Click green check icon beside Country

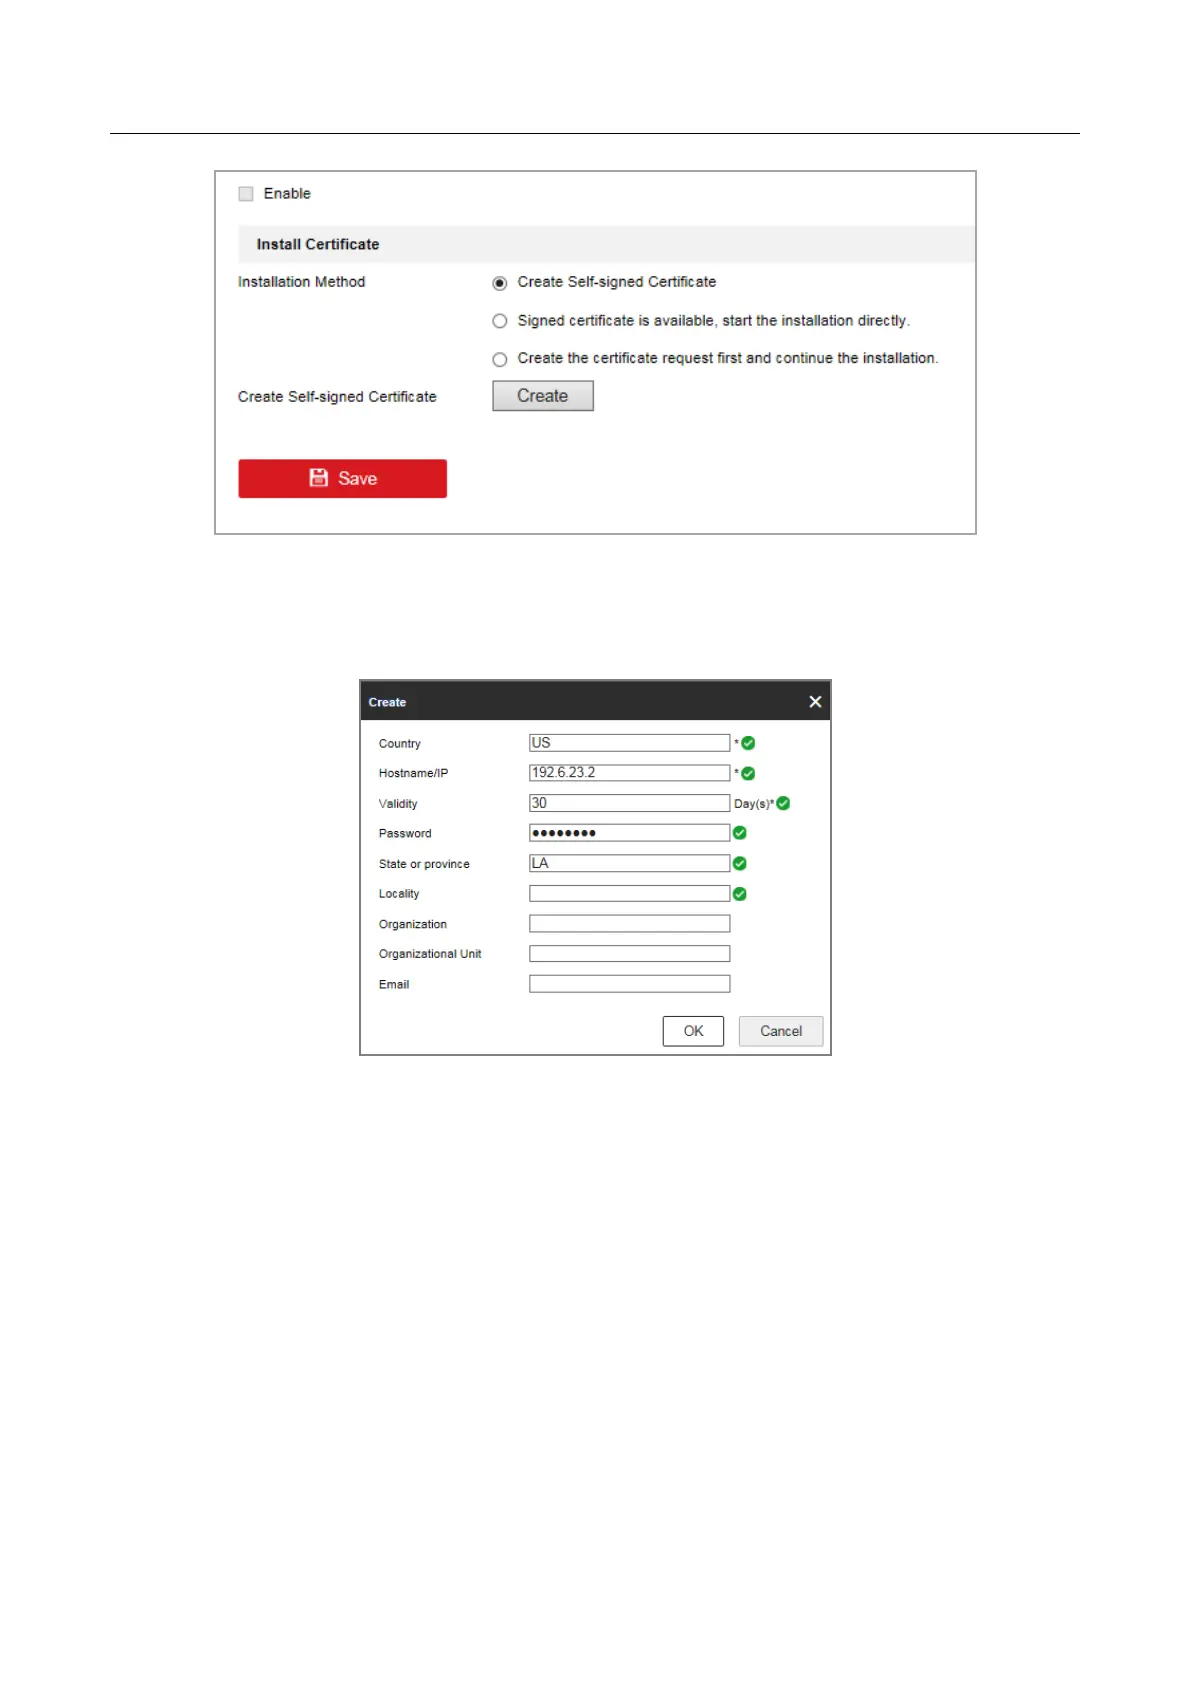[748, 743]
